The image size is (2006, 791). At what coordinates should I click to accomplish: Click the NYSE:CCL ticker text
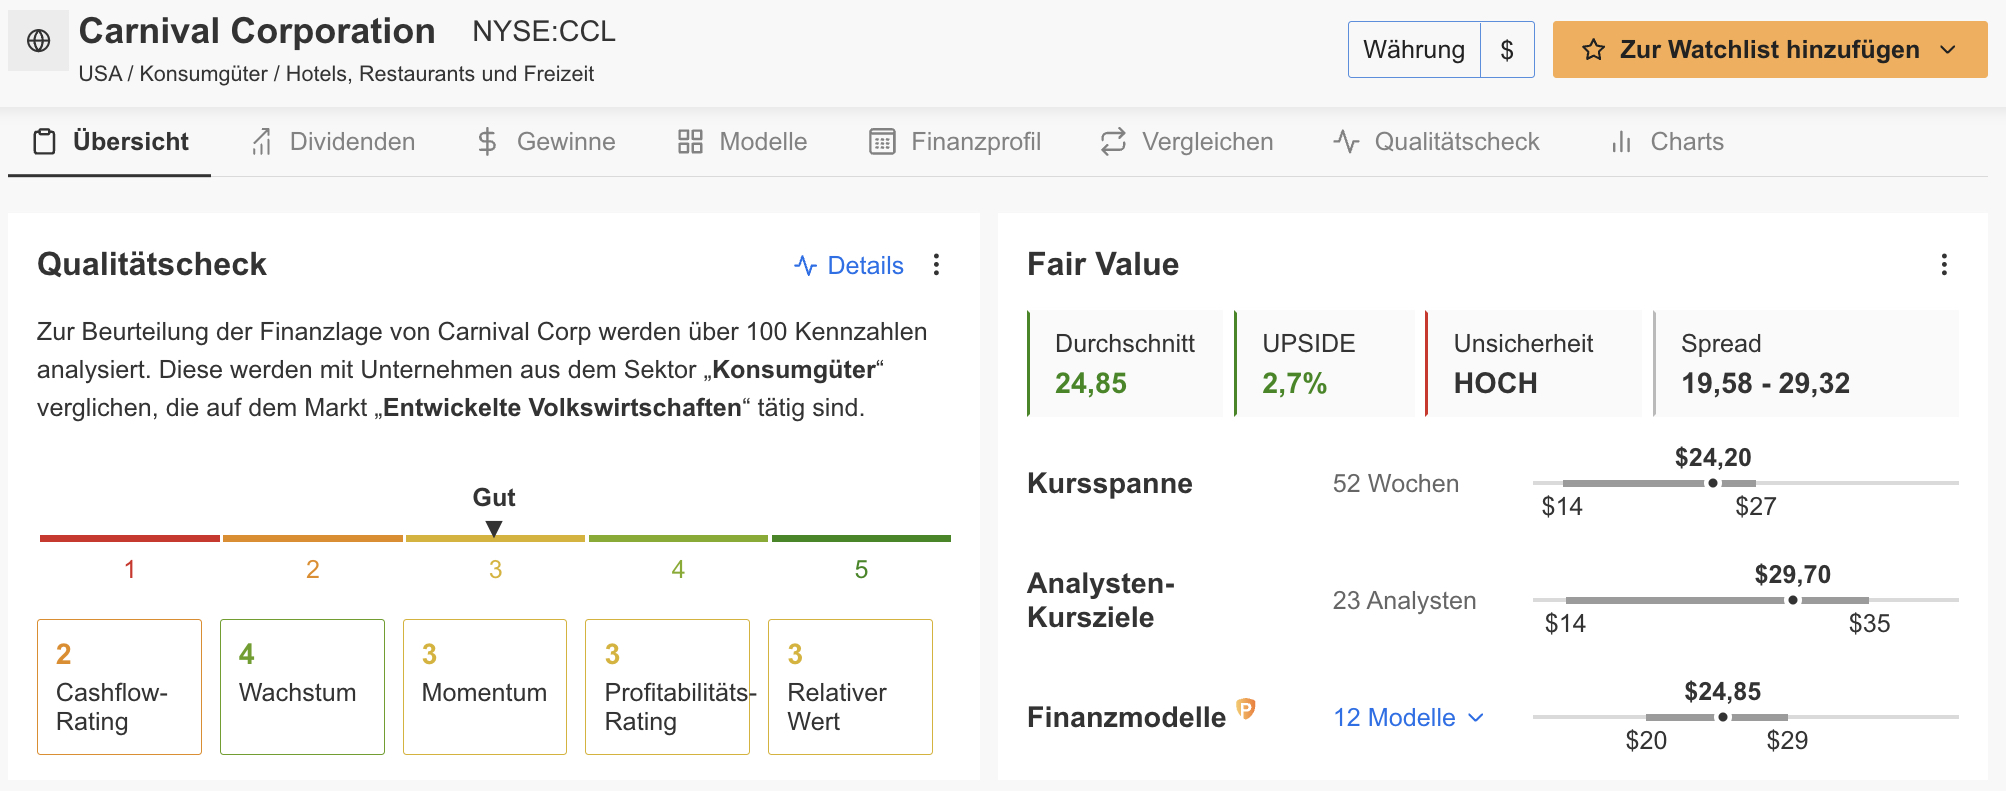[544, 32]
